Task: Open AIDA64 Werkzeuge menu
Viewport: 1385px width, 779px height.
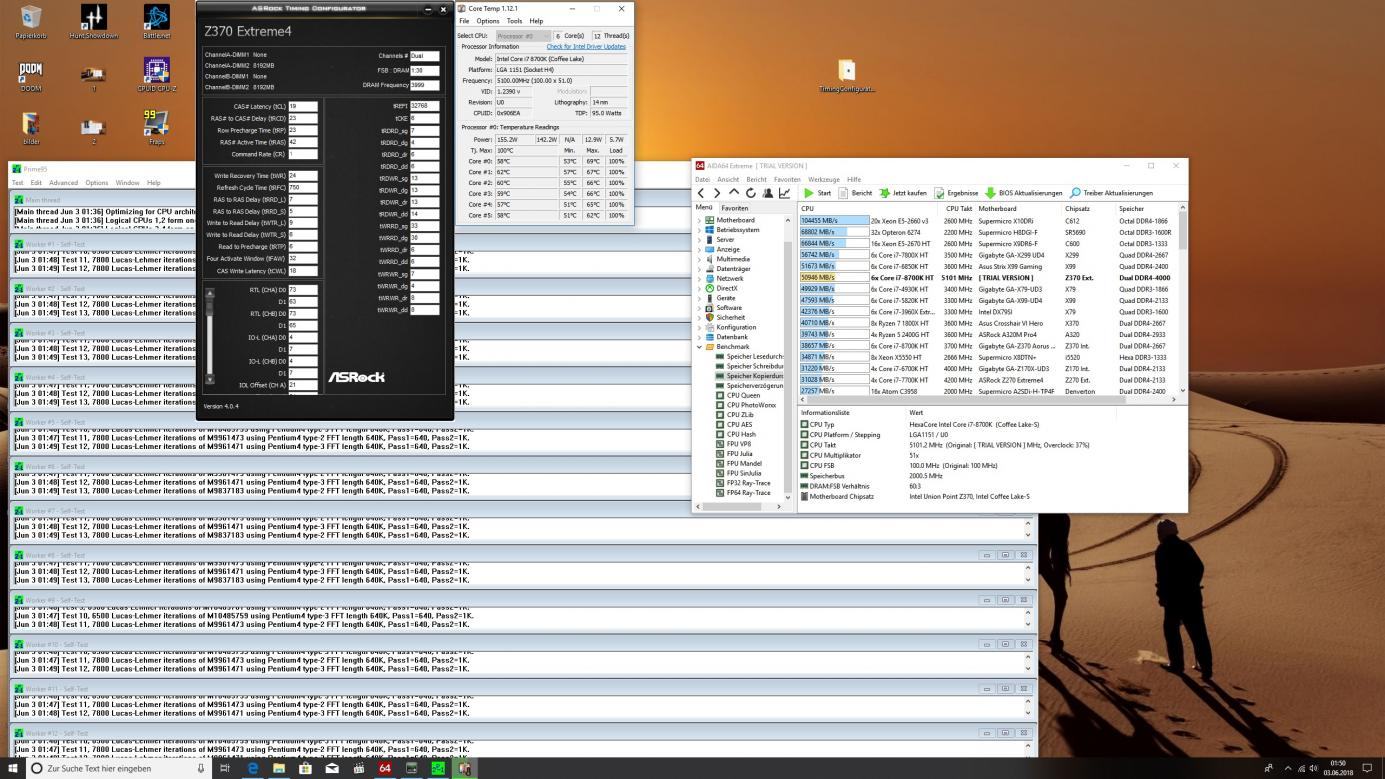Action: point(823,180)
